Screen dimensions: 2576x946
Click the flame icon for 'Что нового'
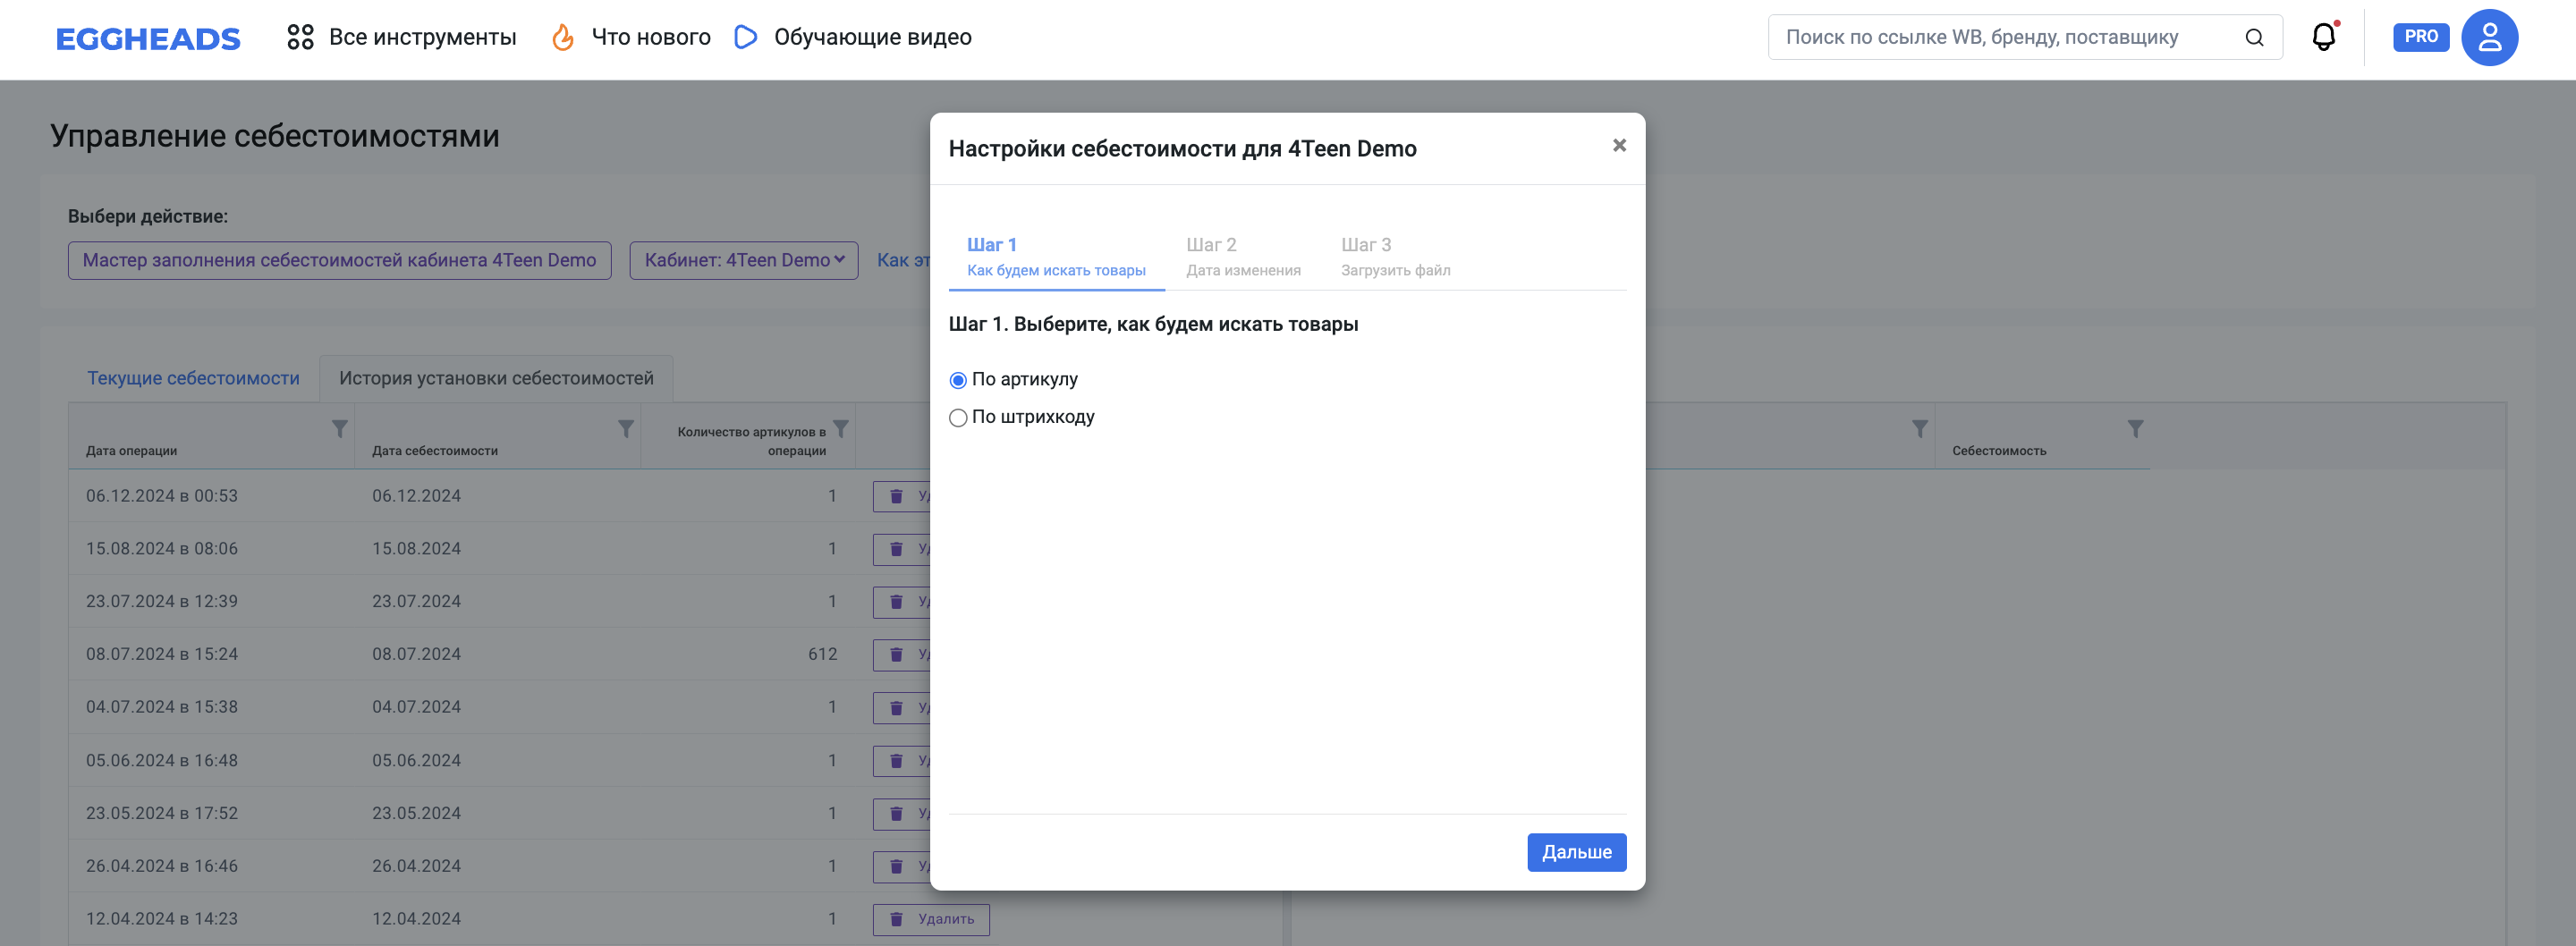563,37
